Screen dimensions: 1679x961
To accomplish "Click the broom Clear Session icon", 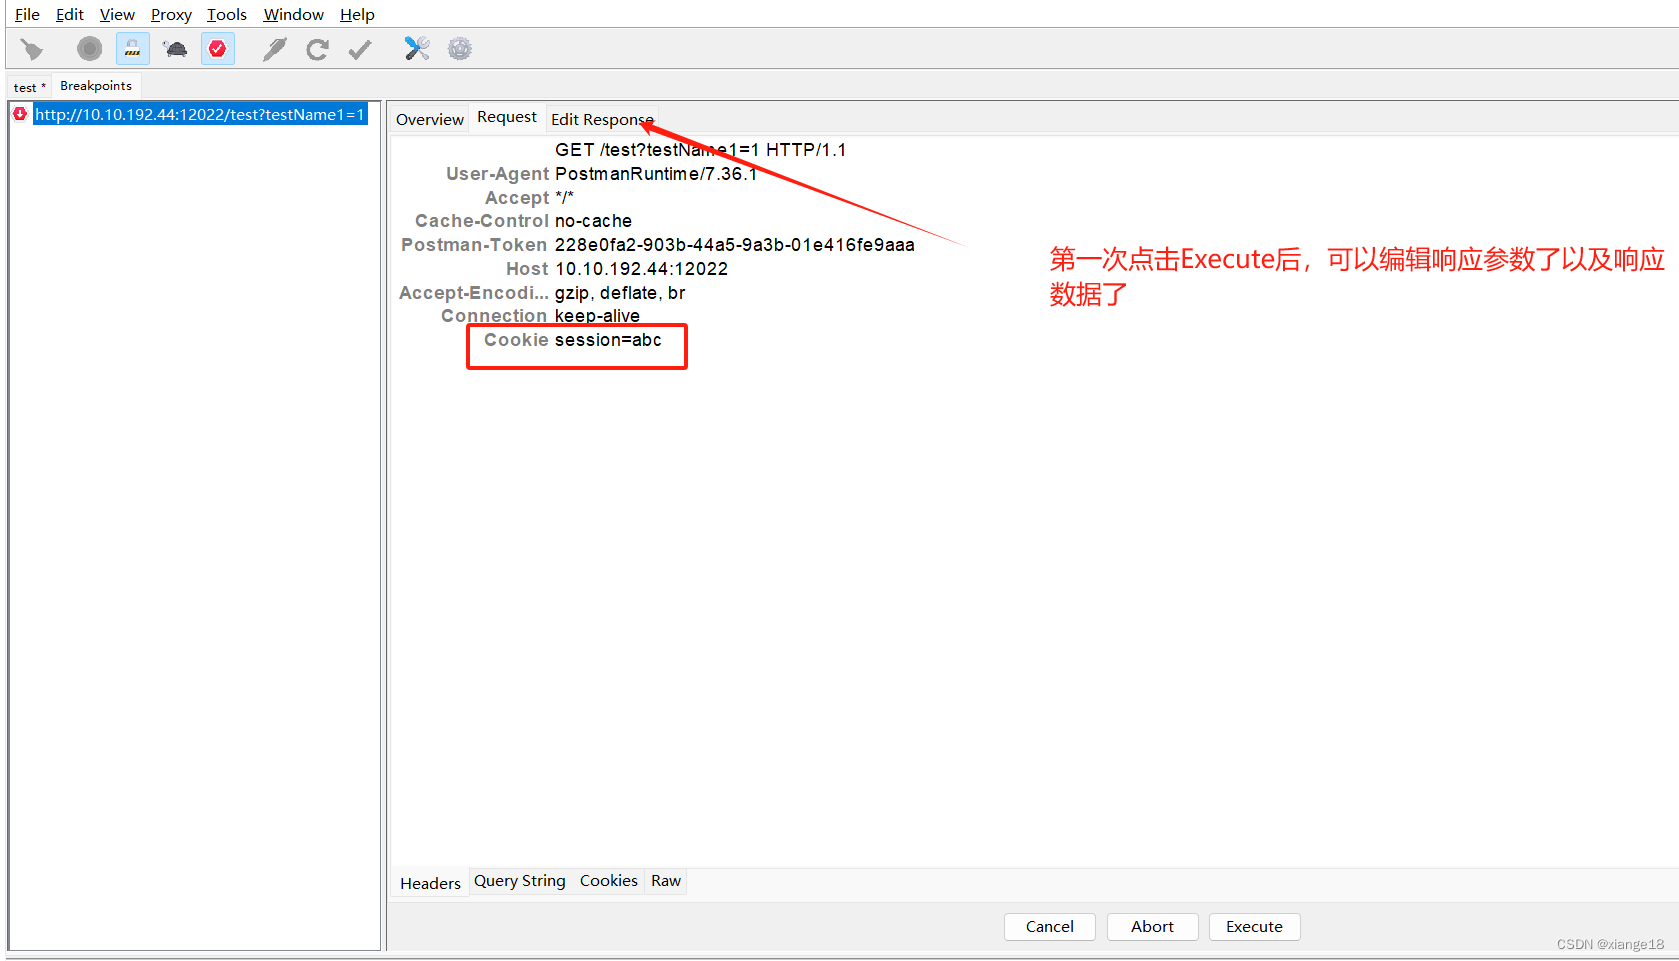I will pos(32,49).
